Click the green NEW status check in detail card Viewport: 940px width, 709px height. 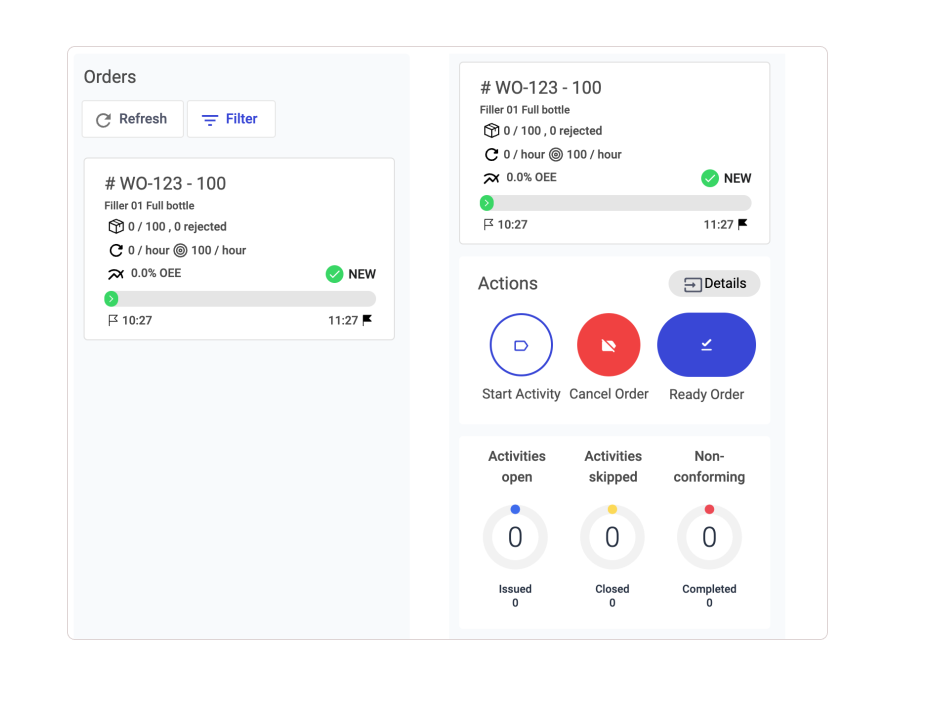(710, 178)
